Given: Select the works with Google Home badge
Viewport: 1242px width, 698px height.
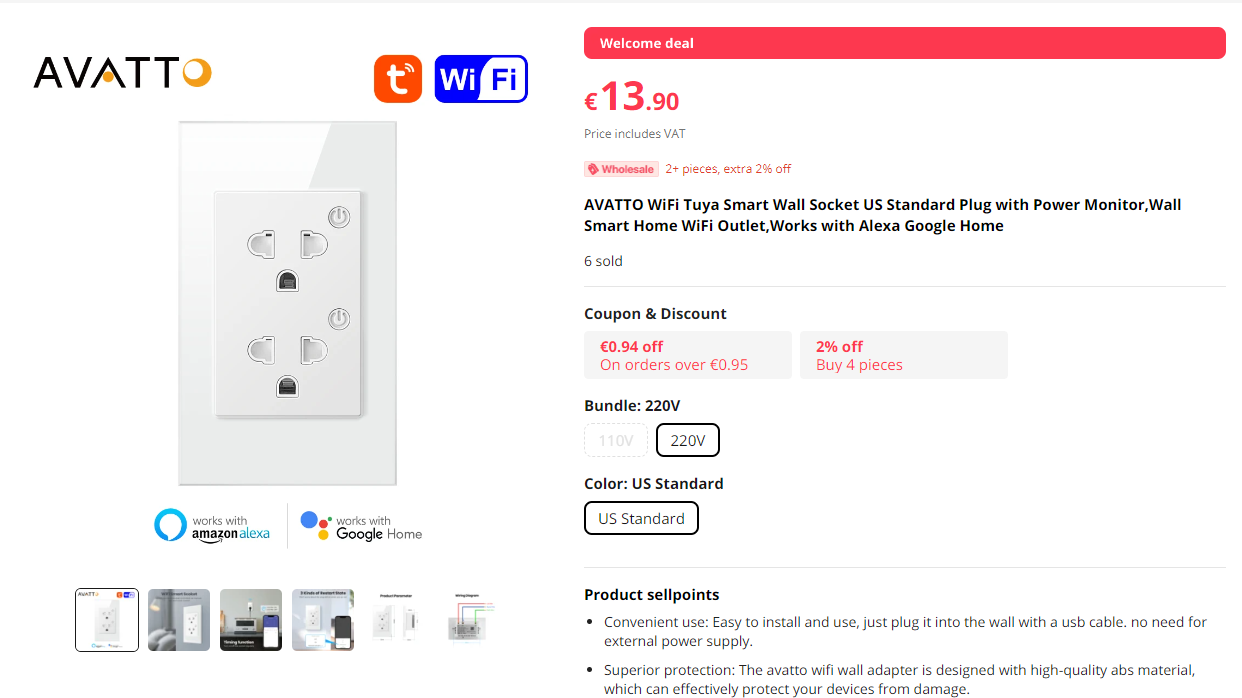Looking at the screenshot, I should (x=361, y=524).
